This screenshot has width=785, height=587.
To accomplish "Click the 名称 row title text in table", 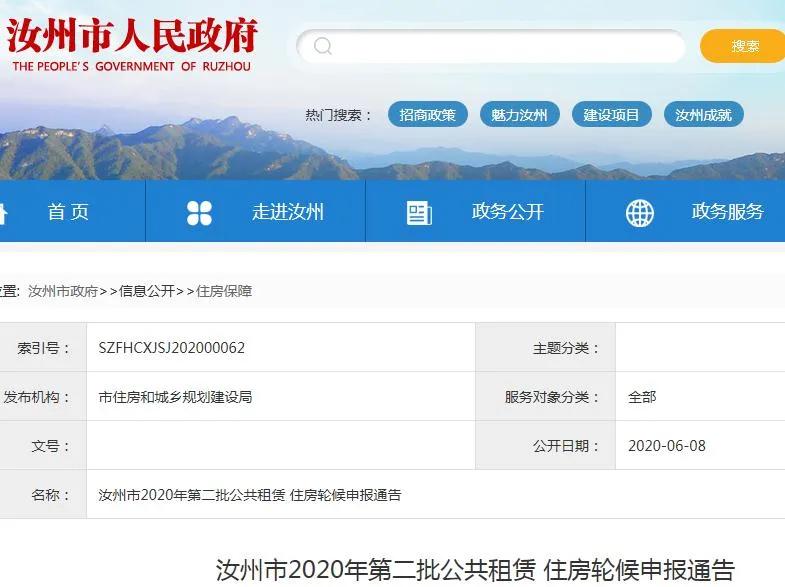I will tap(250, 495).
